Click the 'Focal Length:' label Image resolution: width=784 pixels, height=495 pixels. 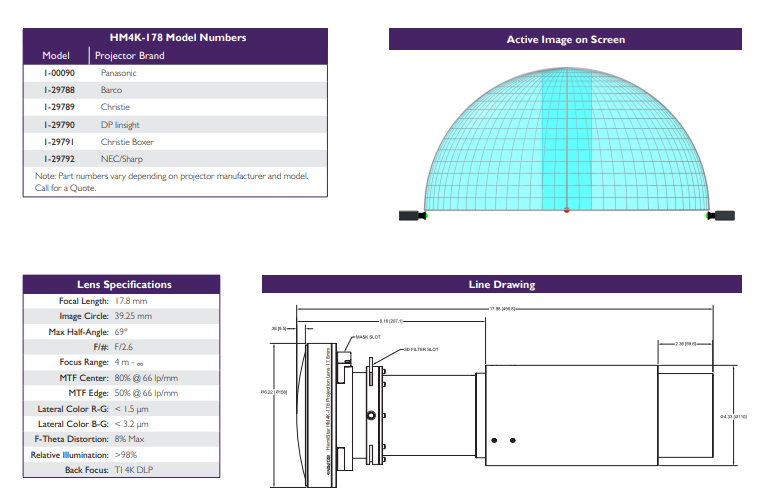tap(84, 301)
